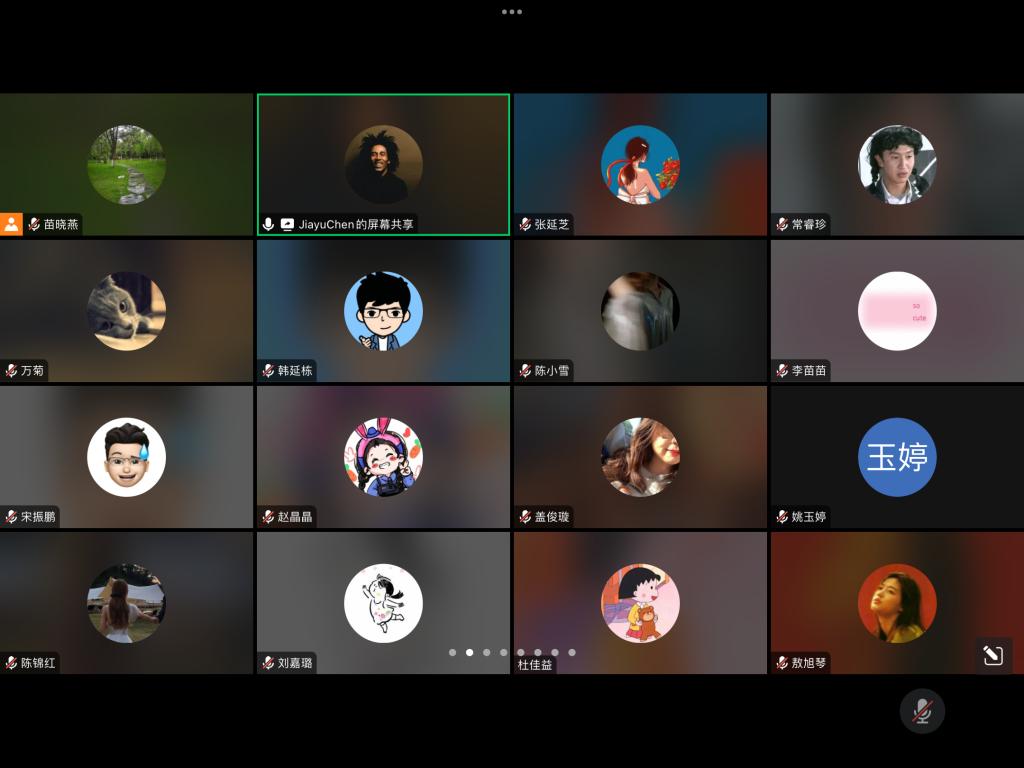The image size is (1024, 768).
Task: Click 张廷芝's muted microphone icon
Action: tap(525, 225)
